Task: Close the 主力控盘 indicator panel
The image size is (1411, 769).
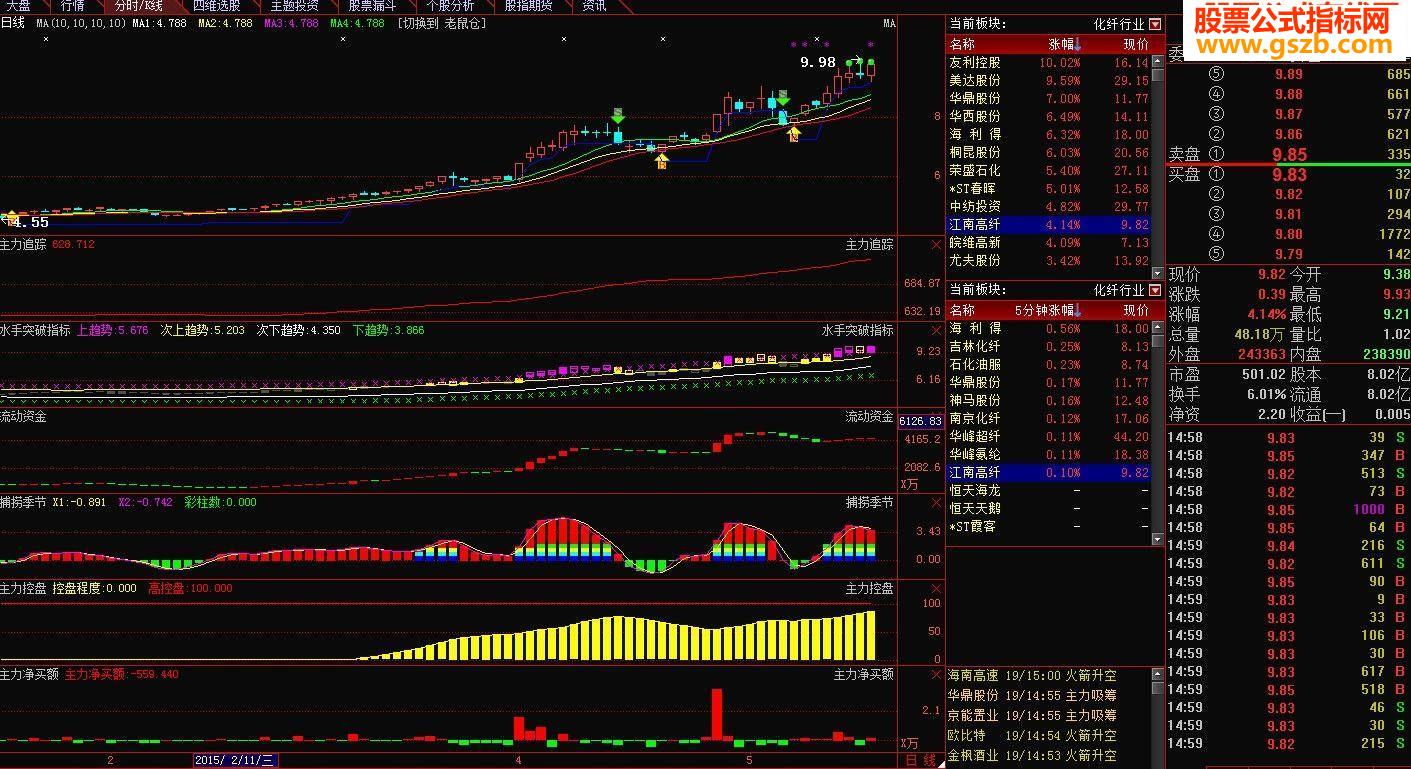Action: pyautogui.click(x=935, y=588)
